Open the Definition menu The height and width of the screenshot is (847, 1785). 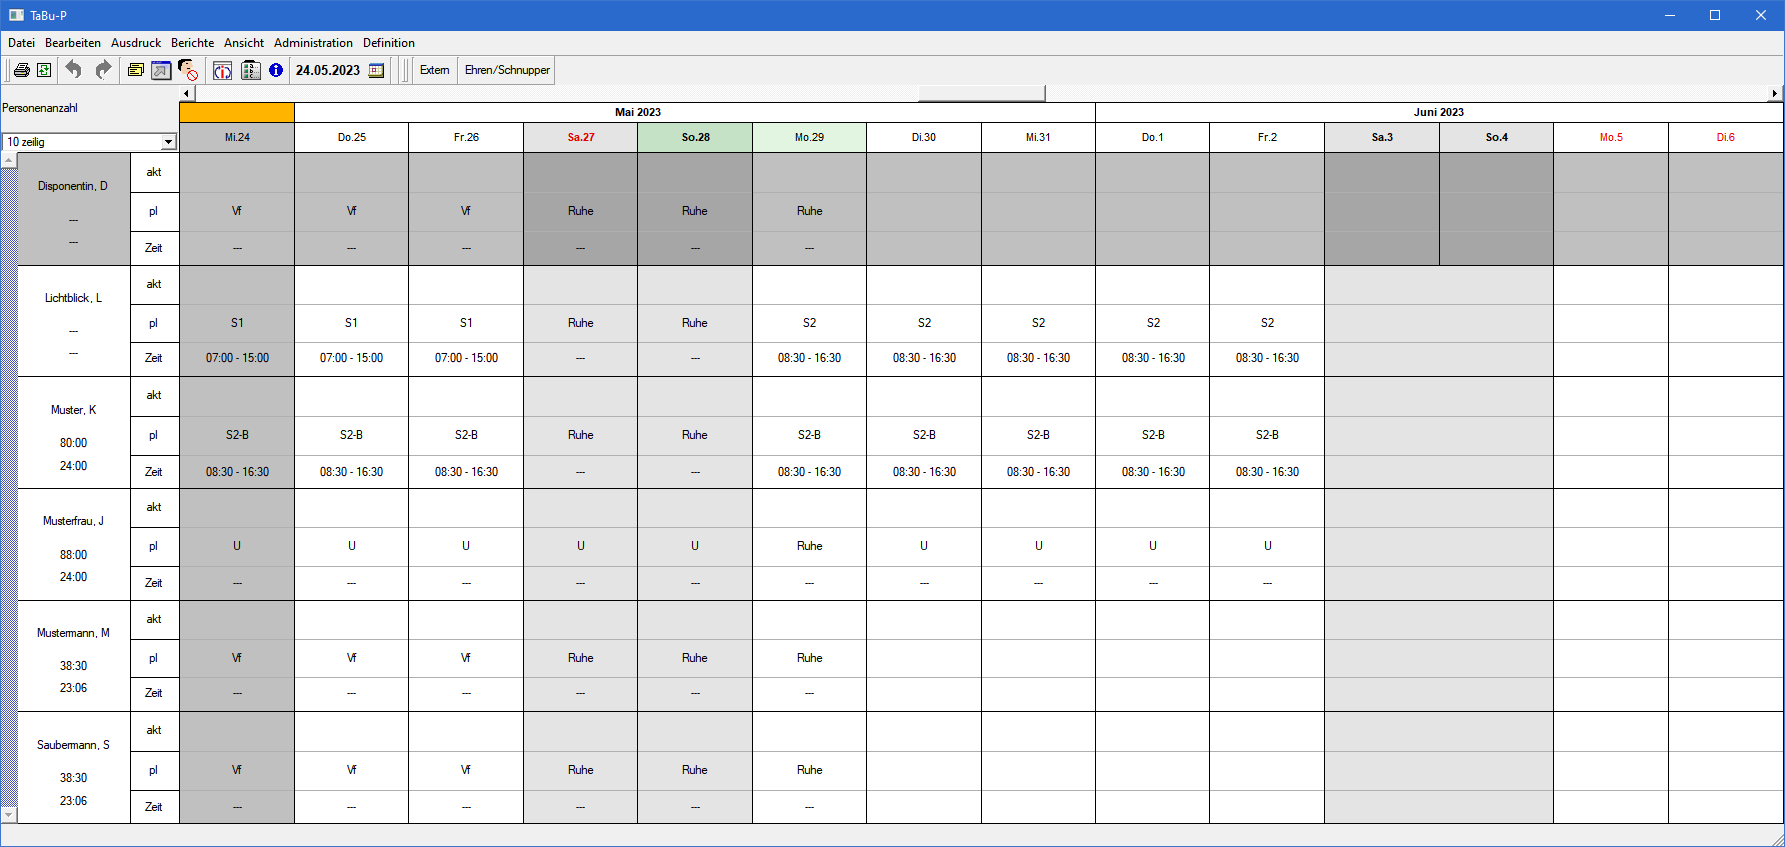click(388, 43)
